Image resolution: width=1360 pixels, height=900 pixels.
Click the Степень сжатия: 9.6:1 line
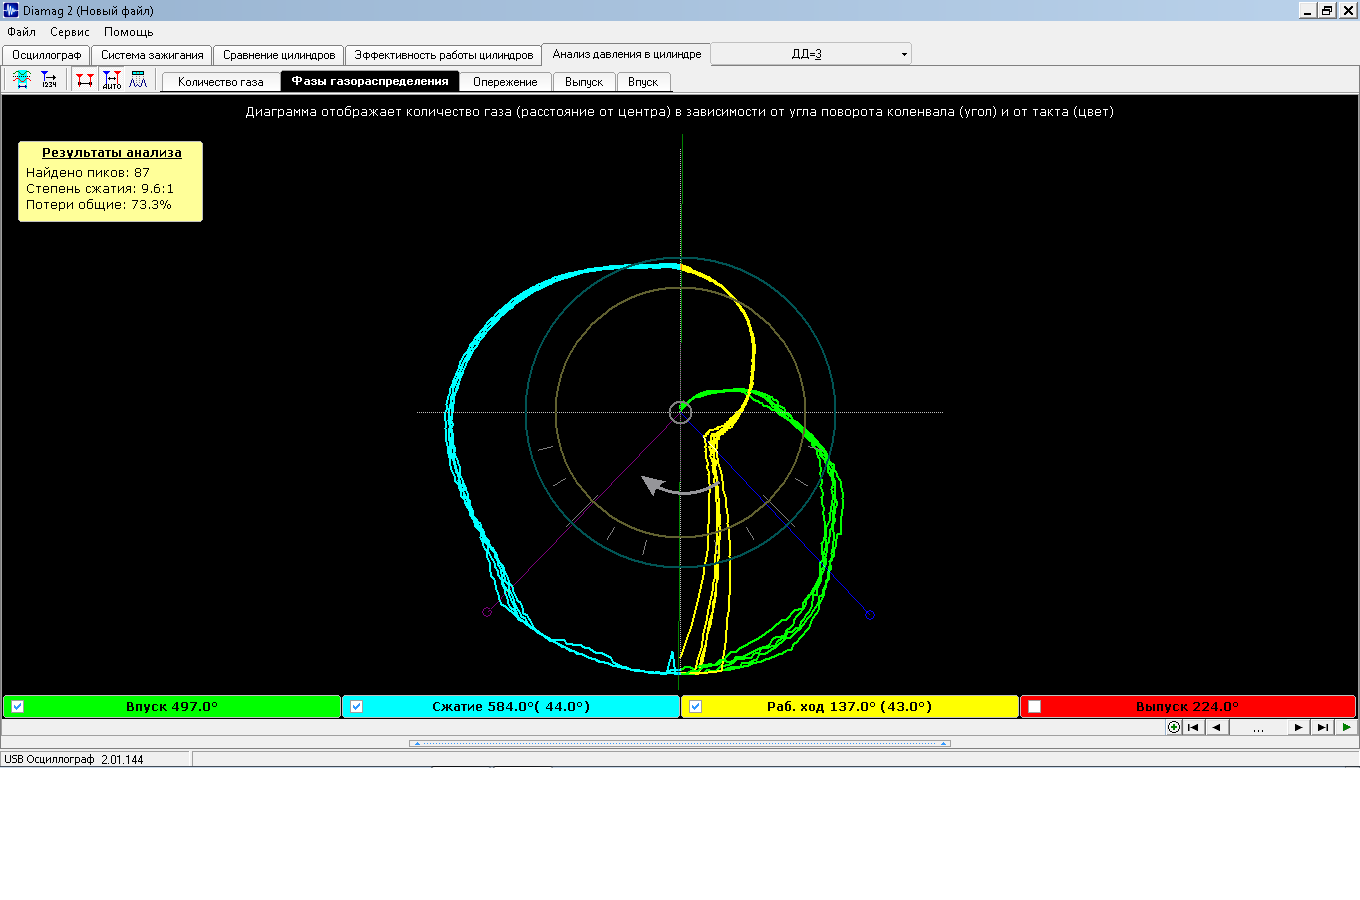point(100,189)
